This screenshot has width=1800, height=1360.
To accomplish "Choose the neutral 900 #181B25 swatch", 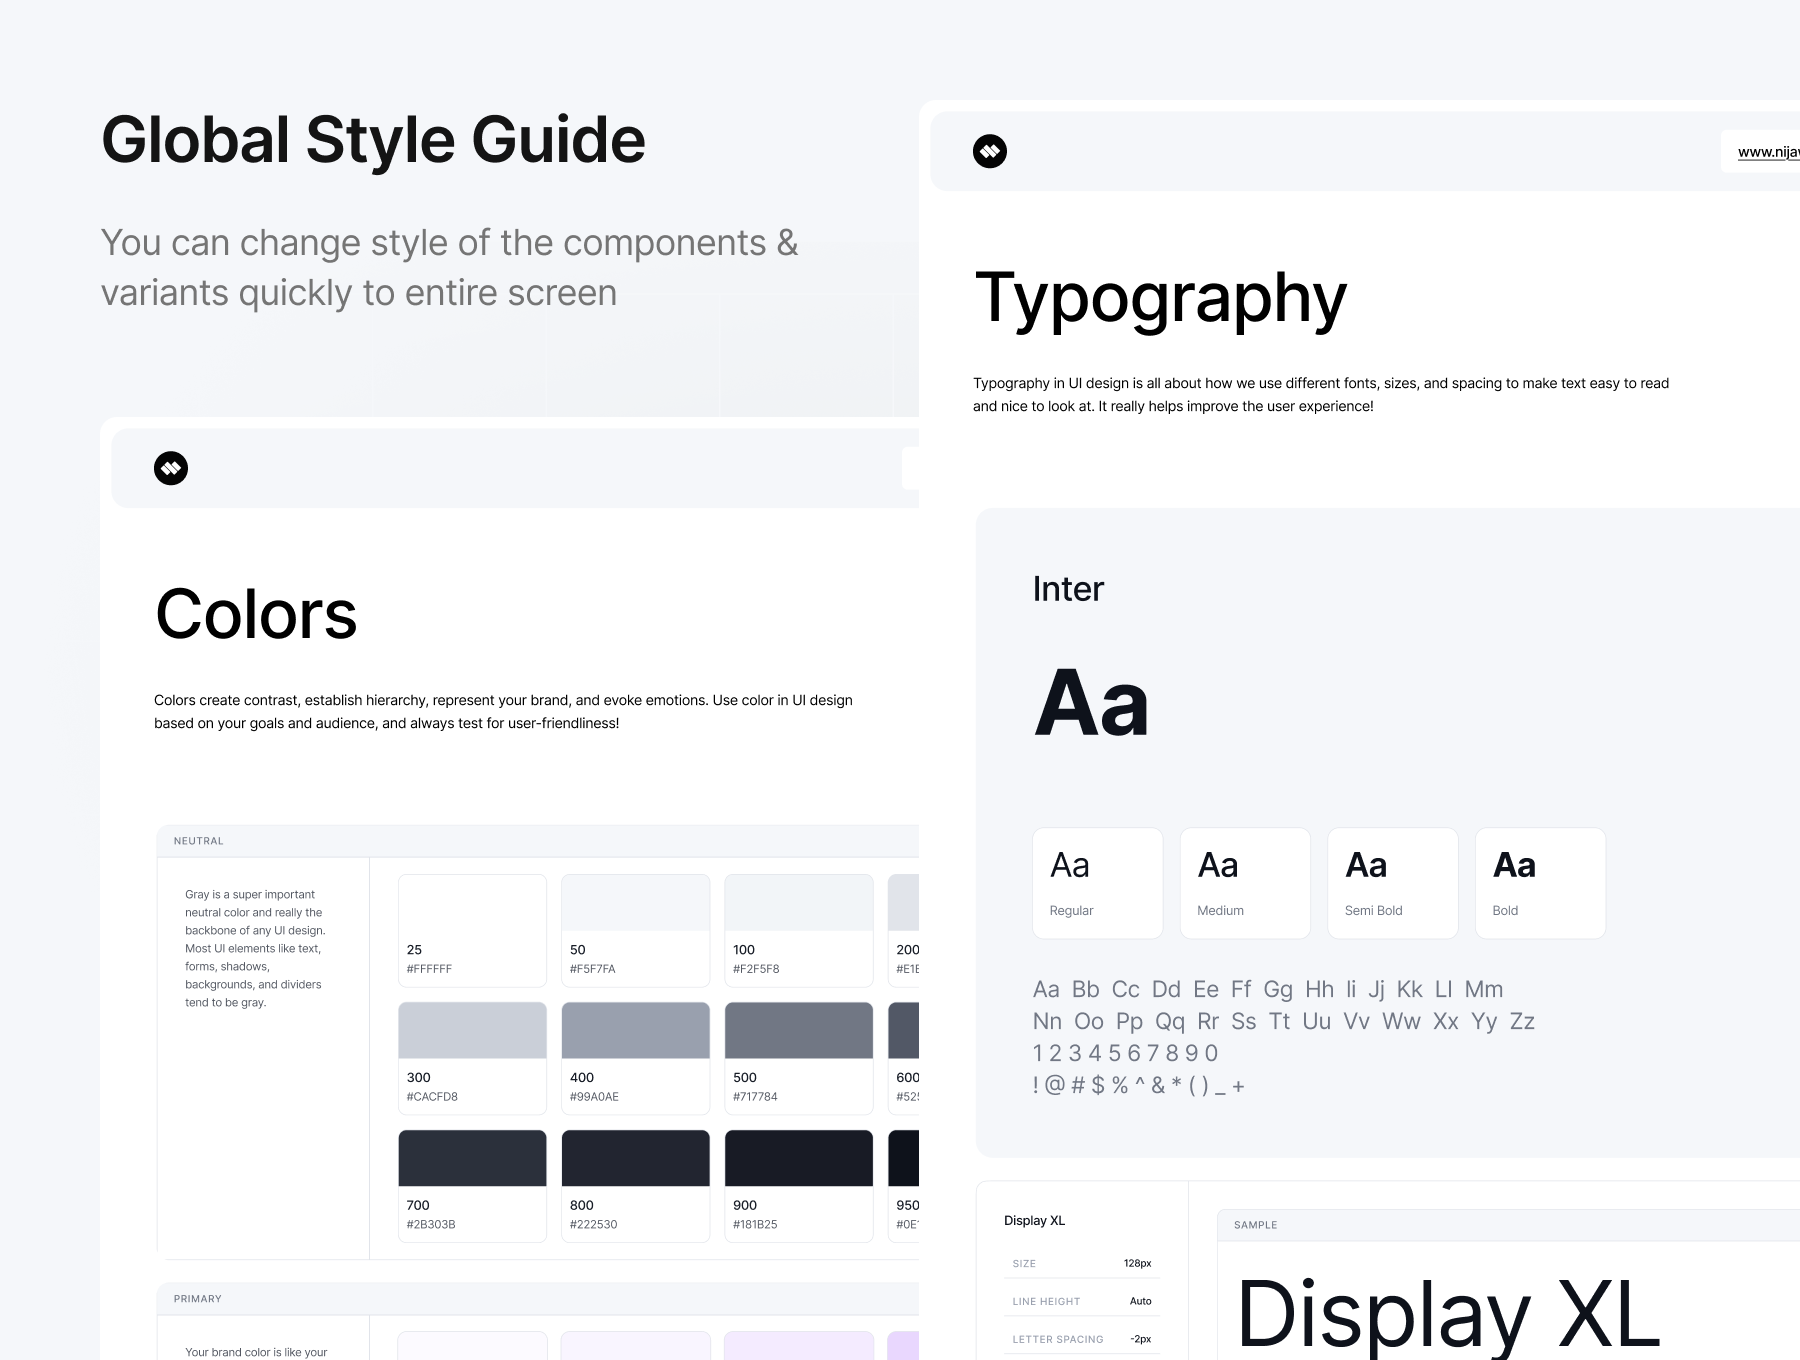I will (798, 1186).
